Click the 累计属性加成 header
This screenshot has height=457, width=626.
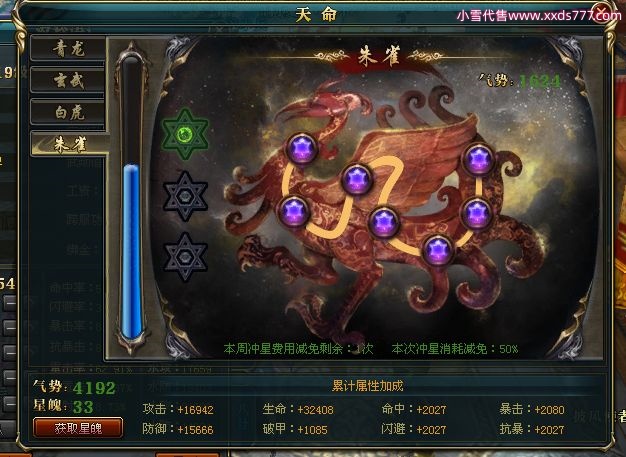(x=368, y=386)
